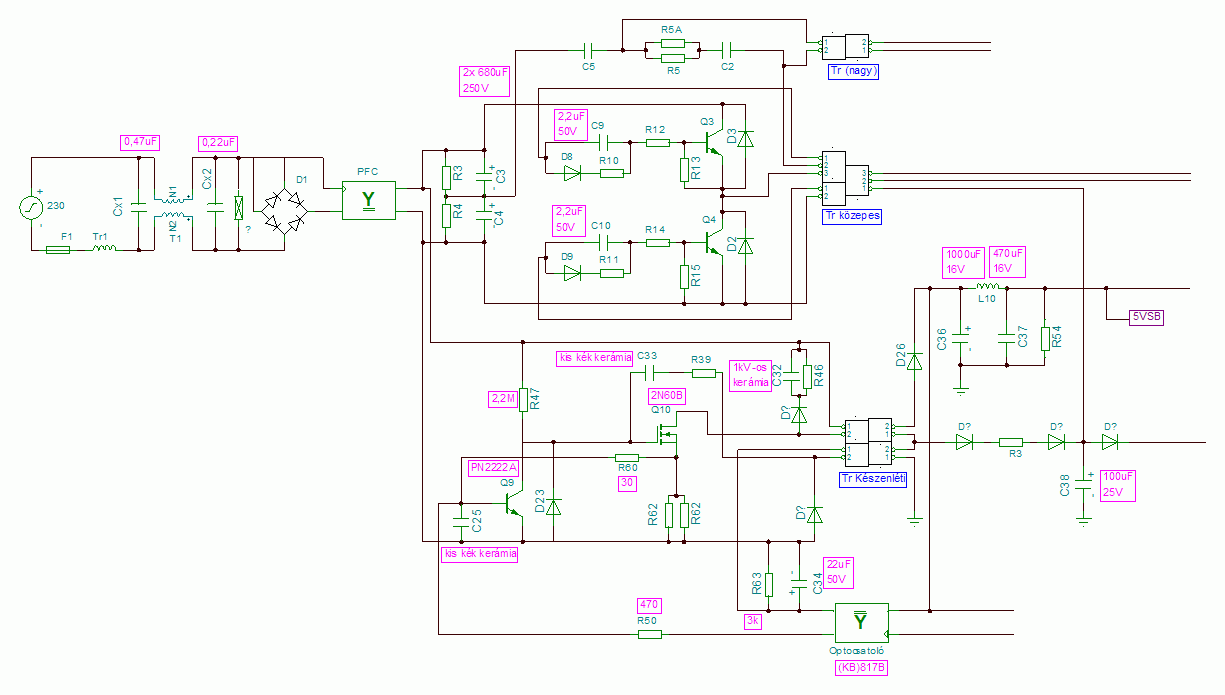Click the F1 fuse symbol
The width and height of the screenshot is (1225, 695).
pyautogui.click(x=58, y=249)
